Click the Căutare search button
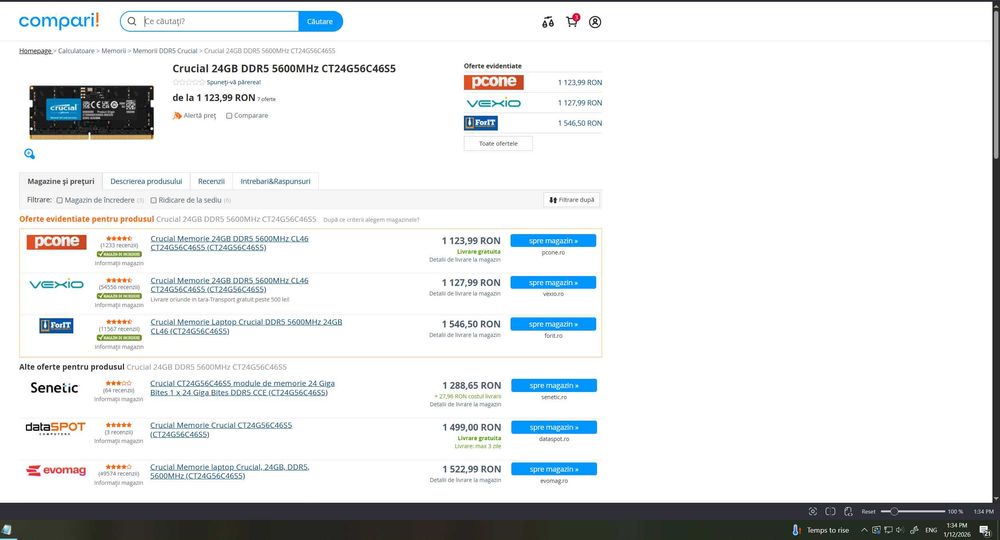 [x=320, y=21]
